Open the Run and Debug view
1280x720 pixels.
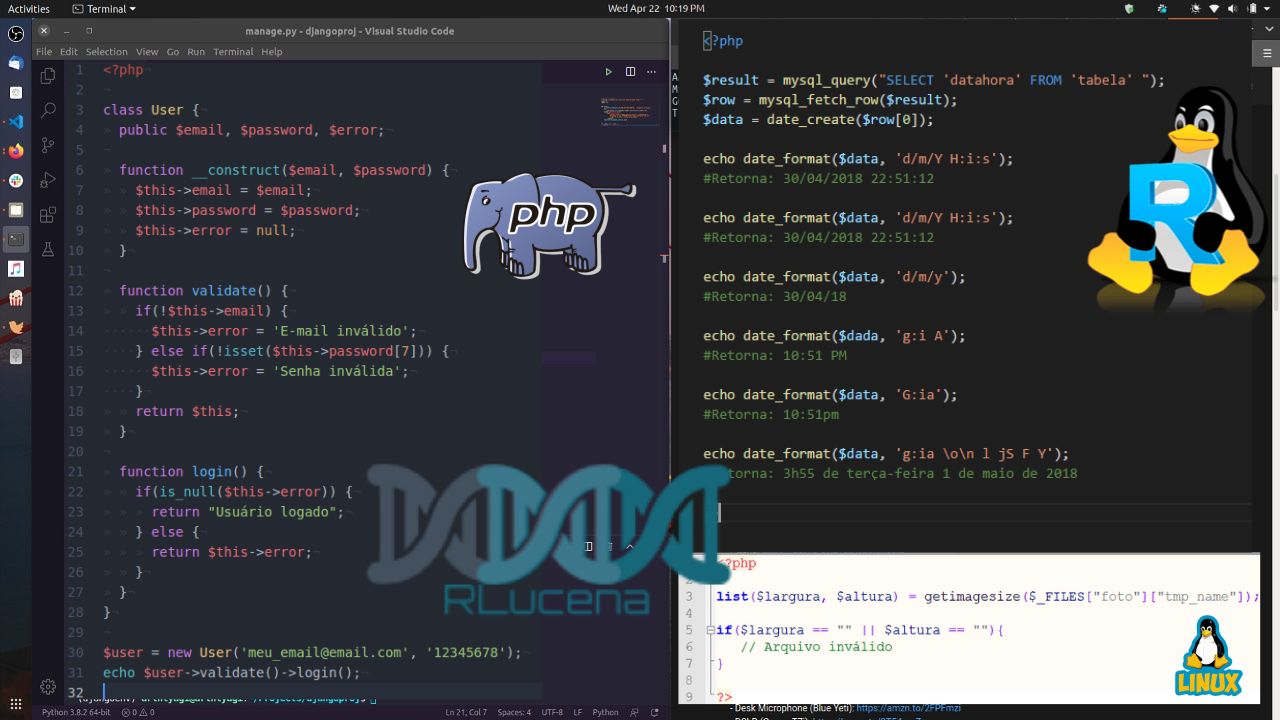(x=47, y=181)
